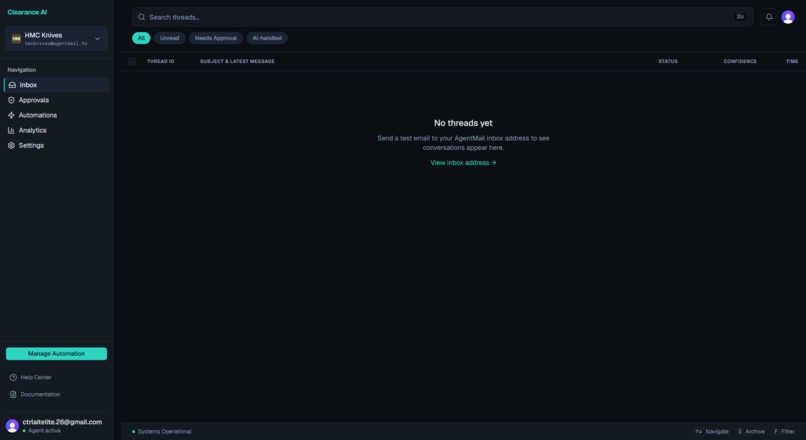Viewport: 806px width, 440px height.
Task: Go to Automations page
Action: click(x=57, y=115)
